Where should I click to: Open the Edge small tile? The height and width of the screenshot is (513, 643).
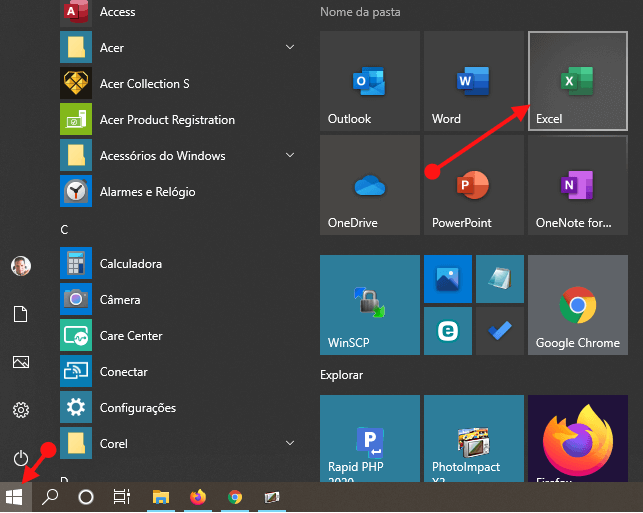448,331
